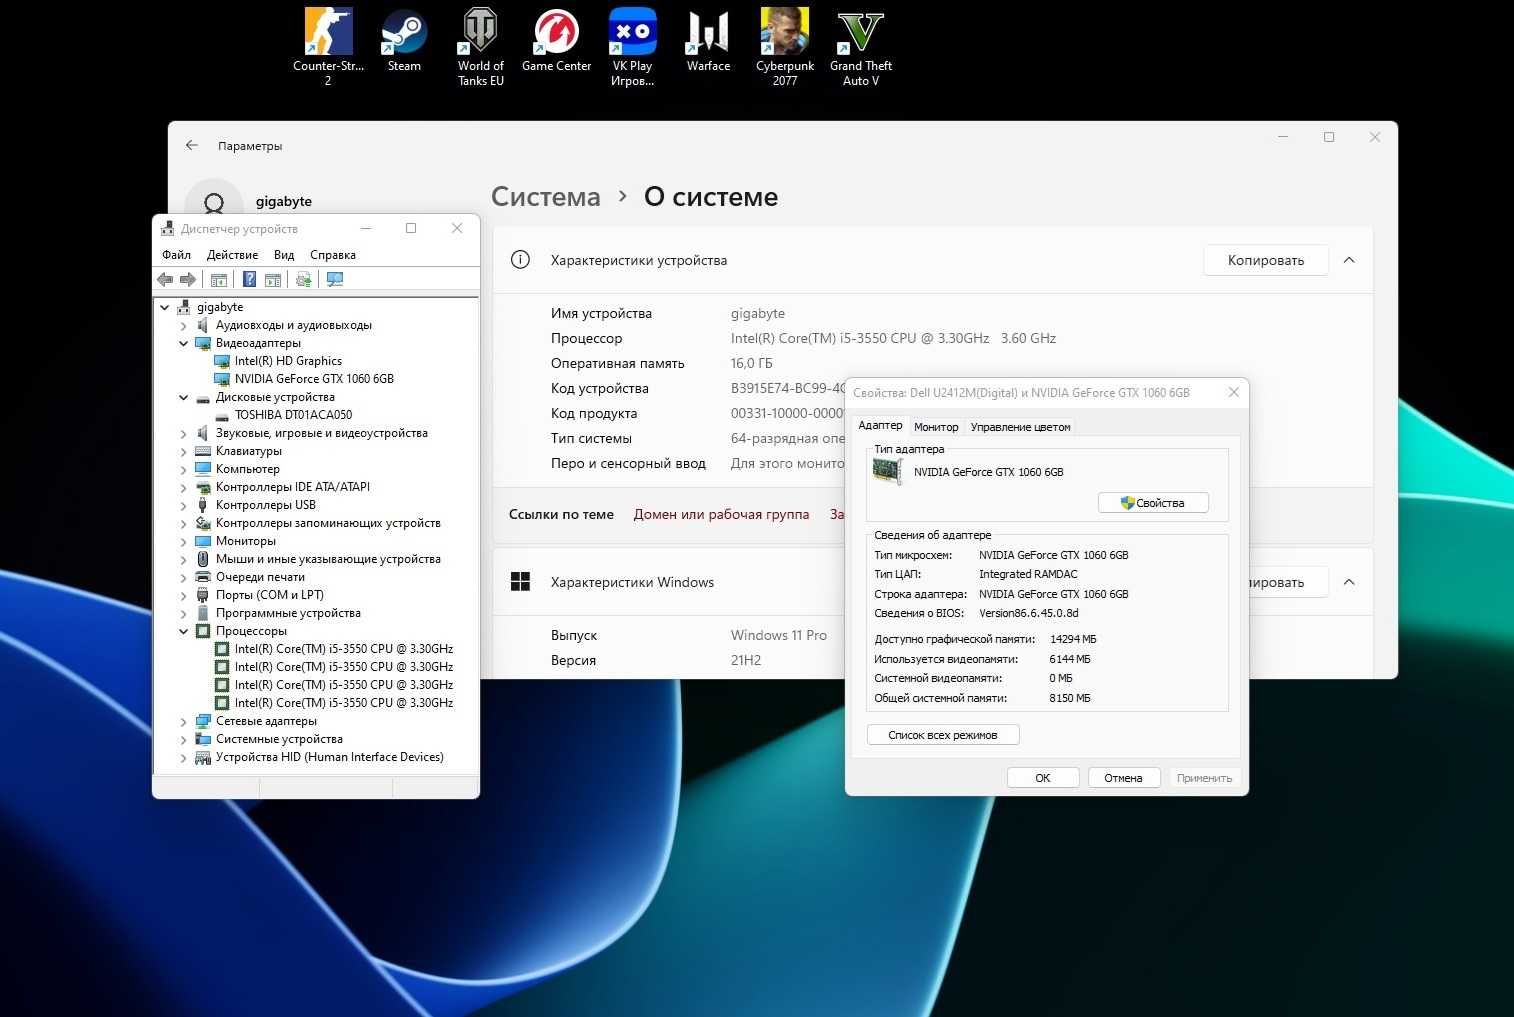
Task: Click the processor value Intel(R) Core(TM) i5-3550 in settings
Action: (x=893, y=338)
